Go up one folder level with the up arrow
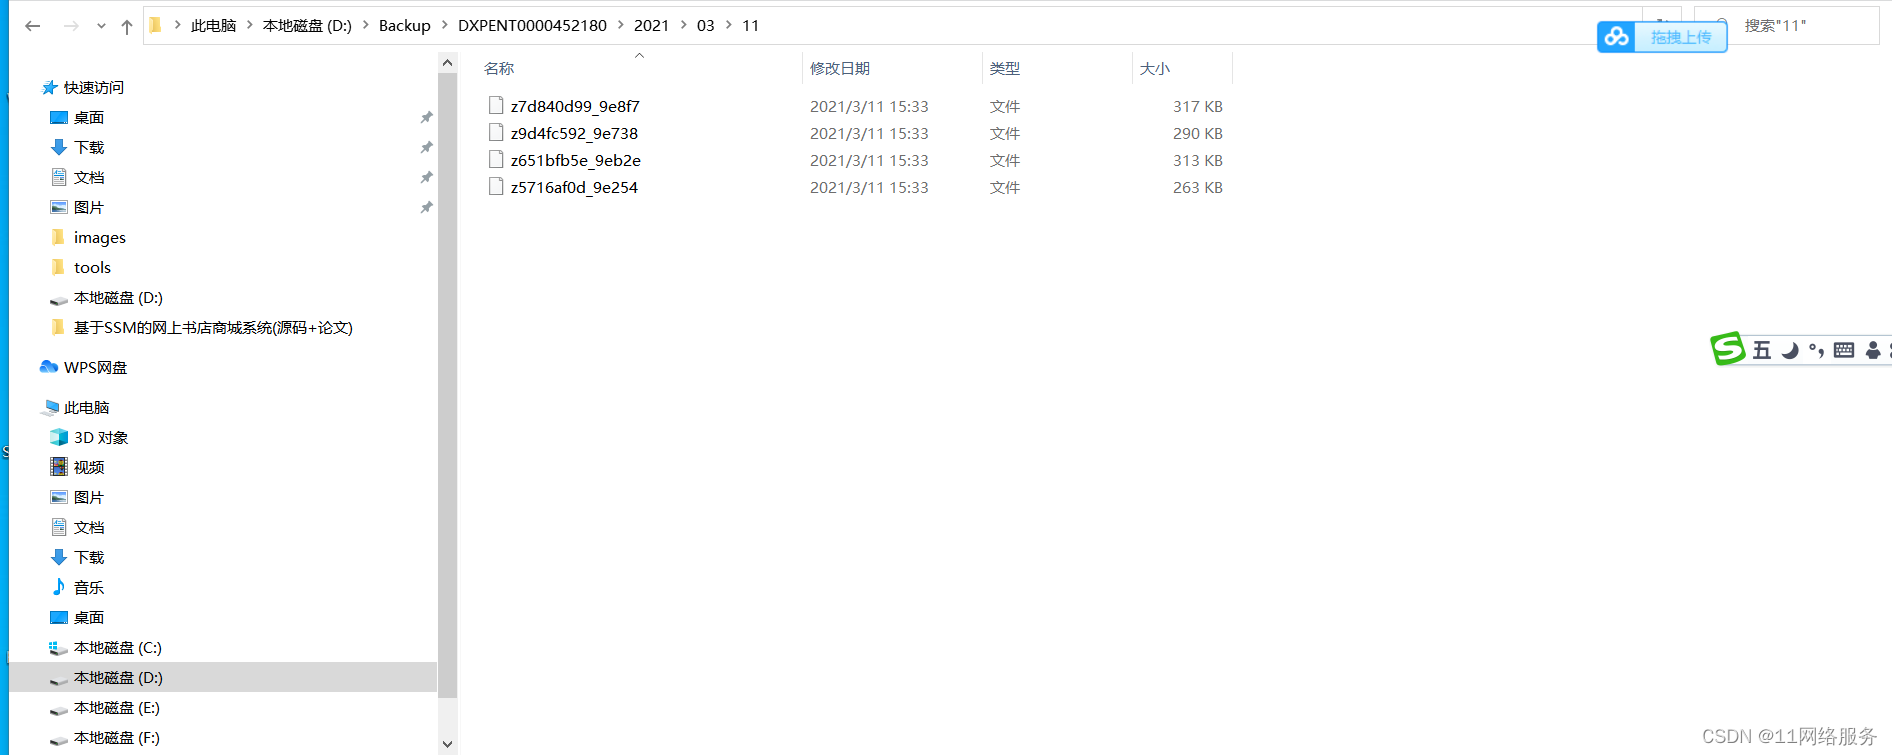The width and height of the screenshot is (1892, 755). [126, 27]
